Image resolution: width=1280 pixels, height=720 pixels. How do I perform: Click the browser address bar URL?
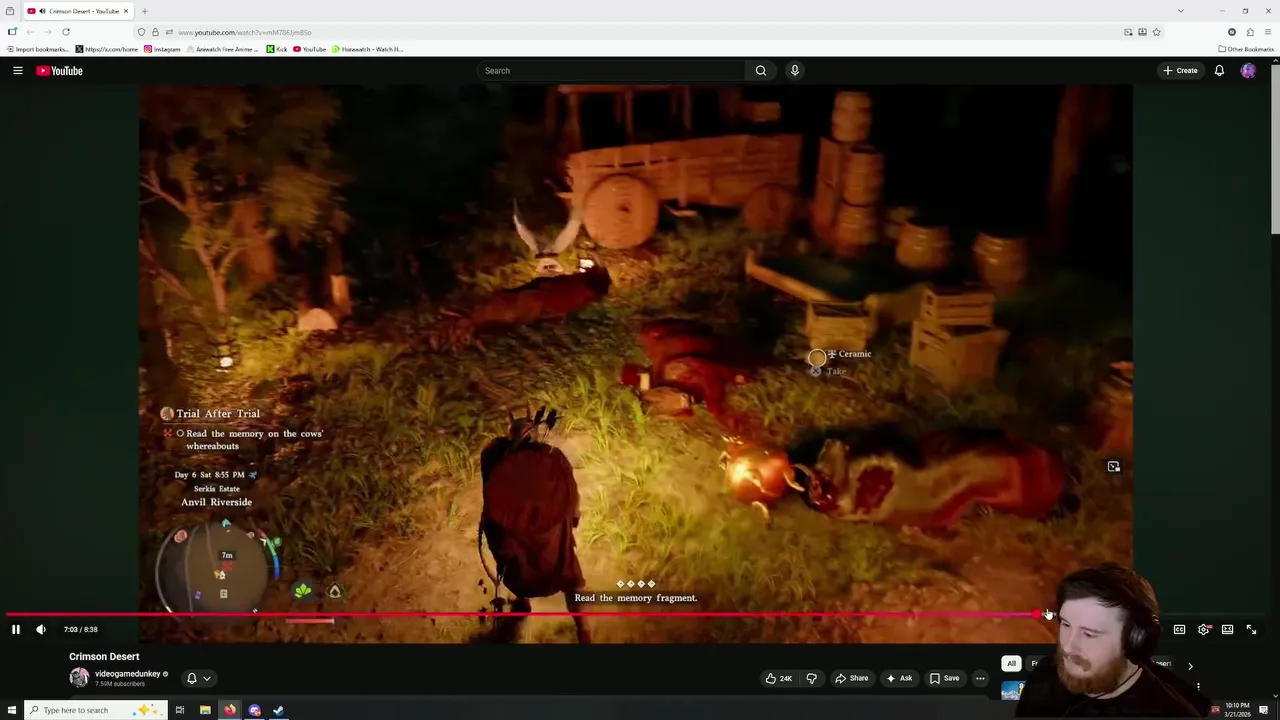pyautogui.click(x=245, y=32)
